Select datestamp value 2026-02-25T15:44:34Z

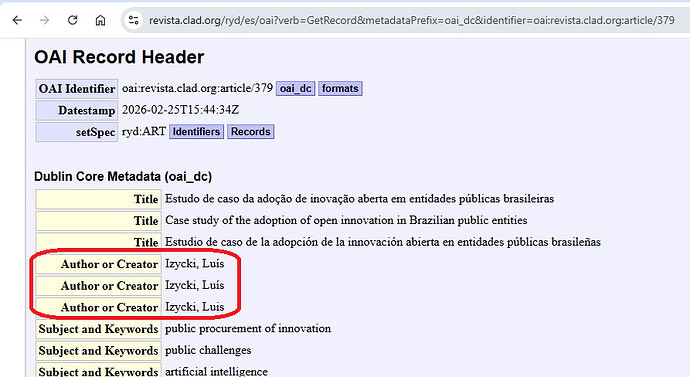[x=180, y=110]
